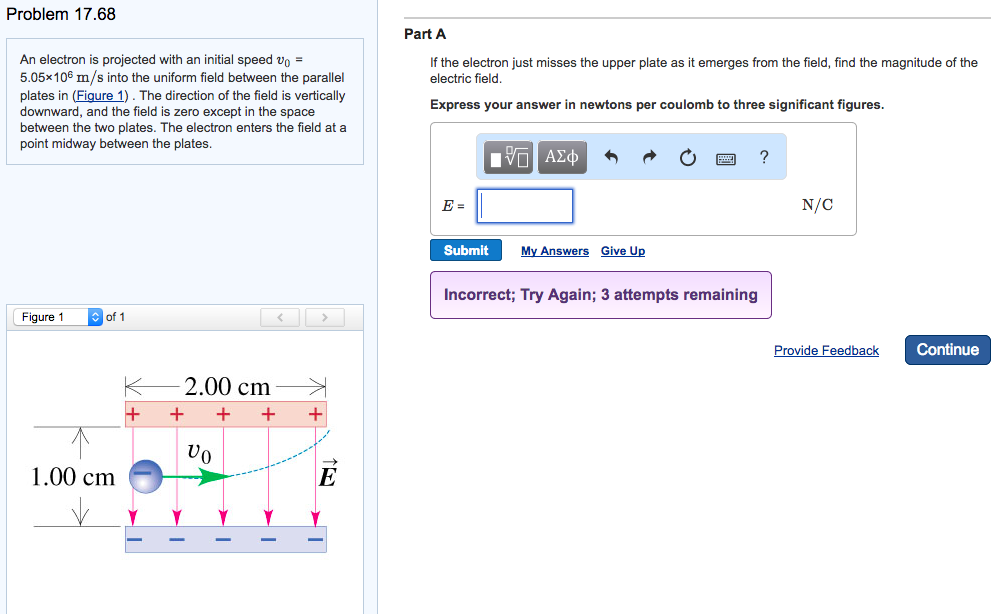
Task: Click inside the E value input box
Action: tap(525, 206)
